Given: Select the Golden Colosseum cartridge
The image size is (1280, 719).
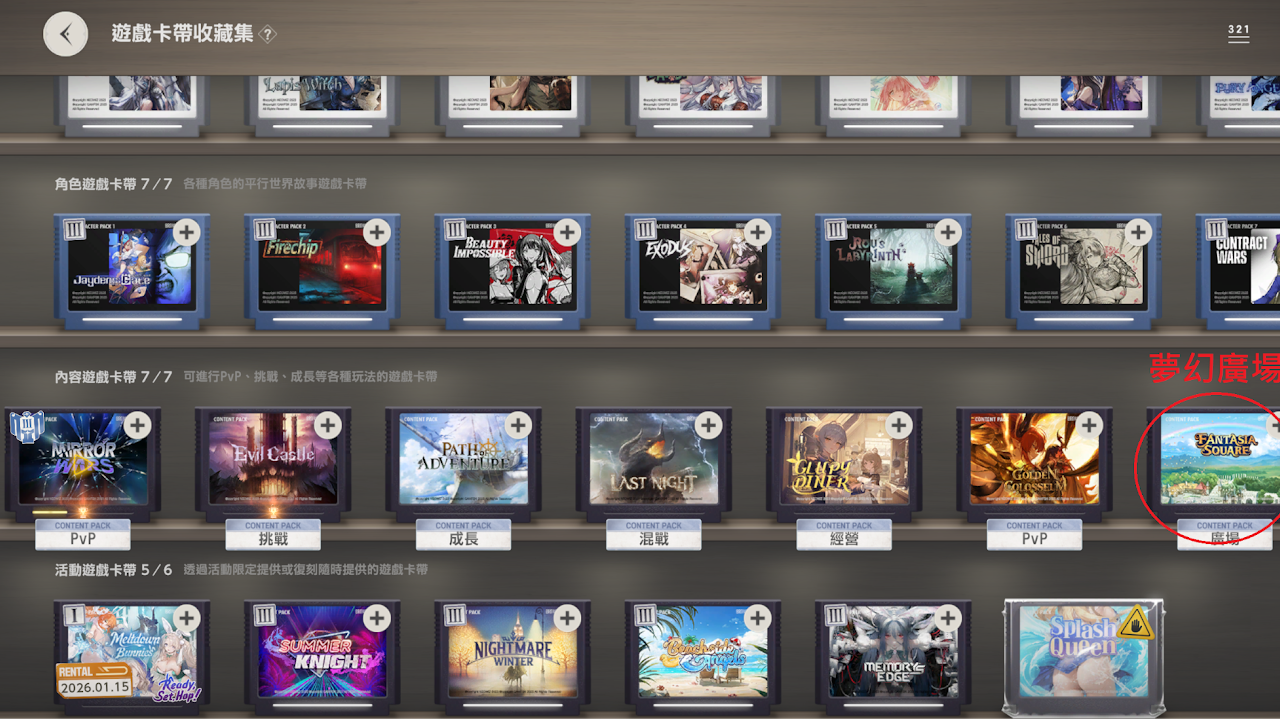Looking at the screenshot, I should (x=1033, y=462).
